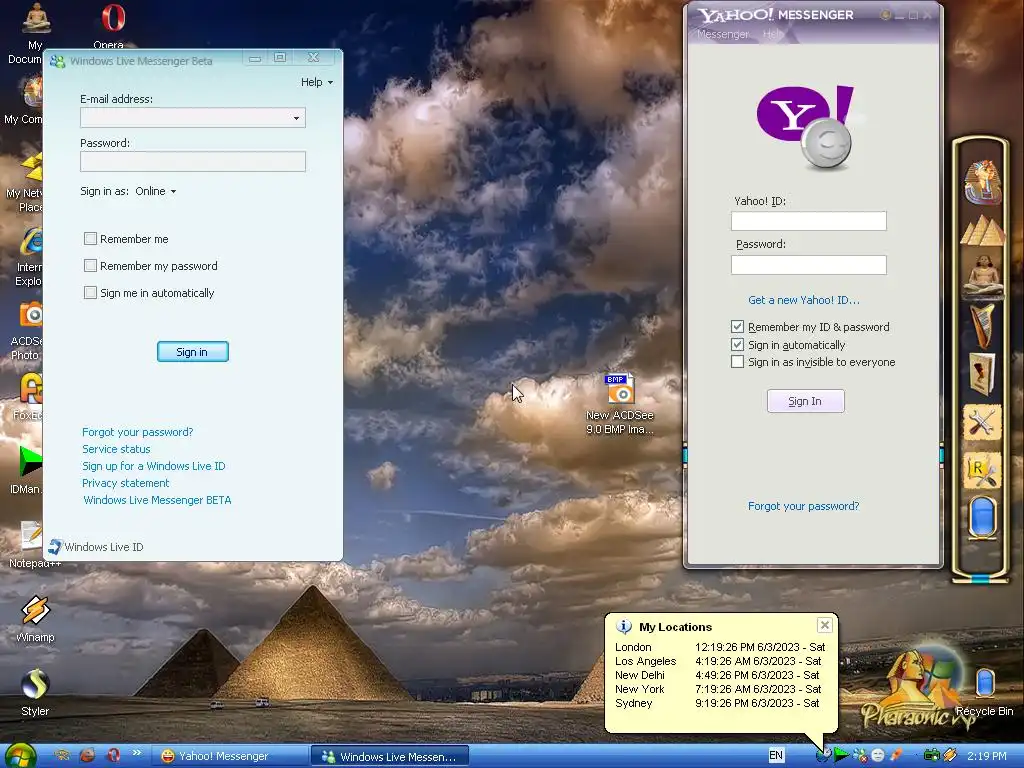Open the Service status link

pos(116,449)
